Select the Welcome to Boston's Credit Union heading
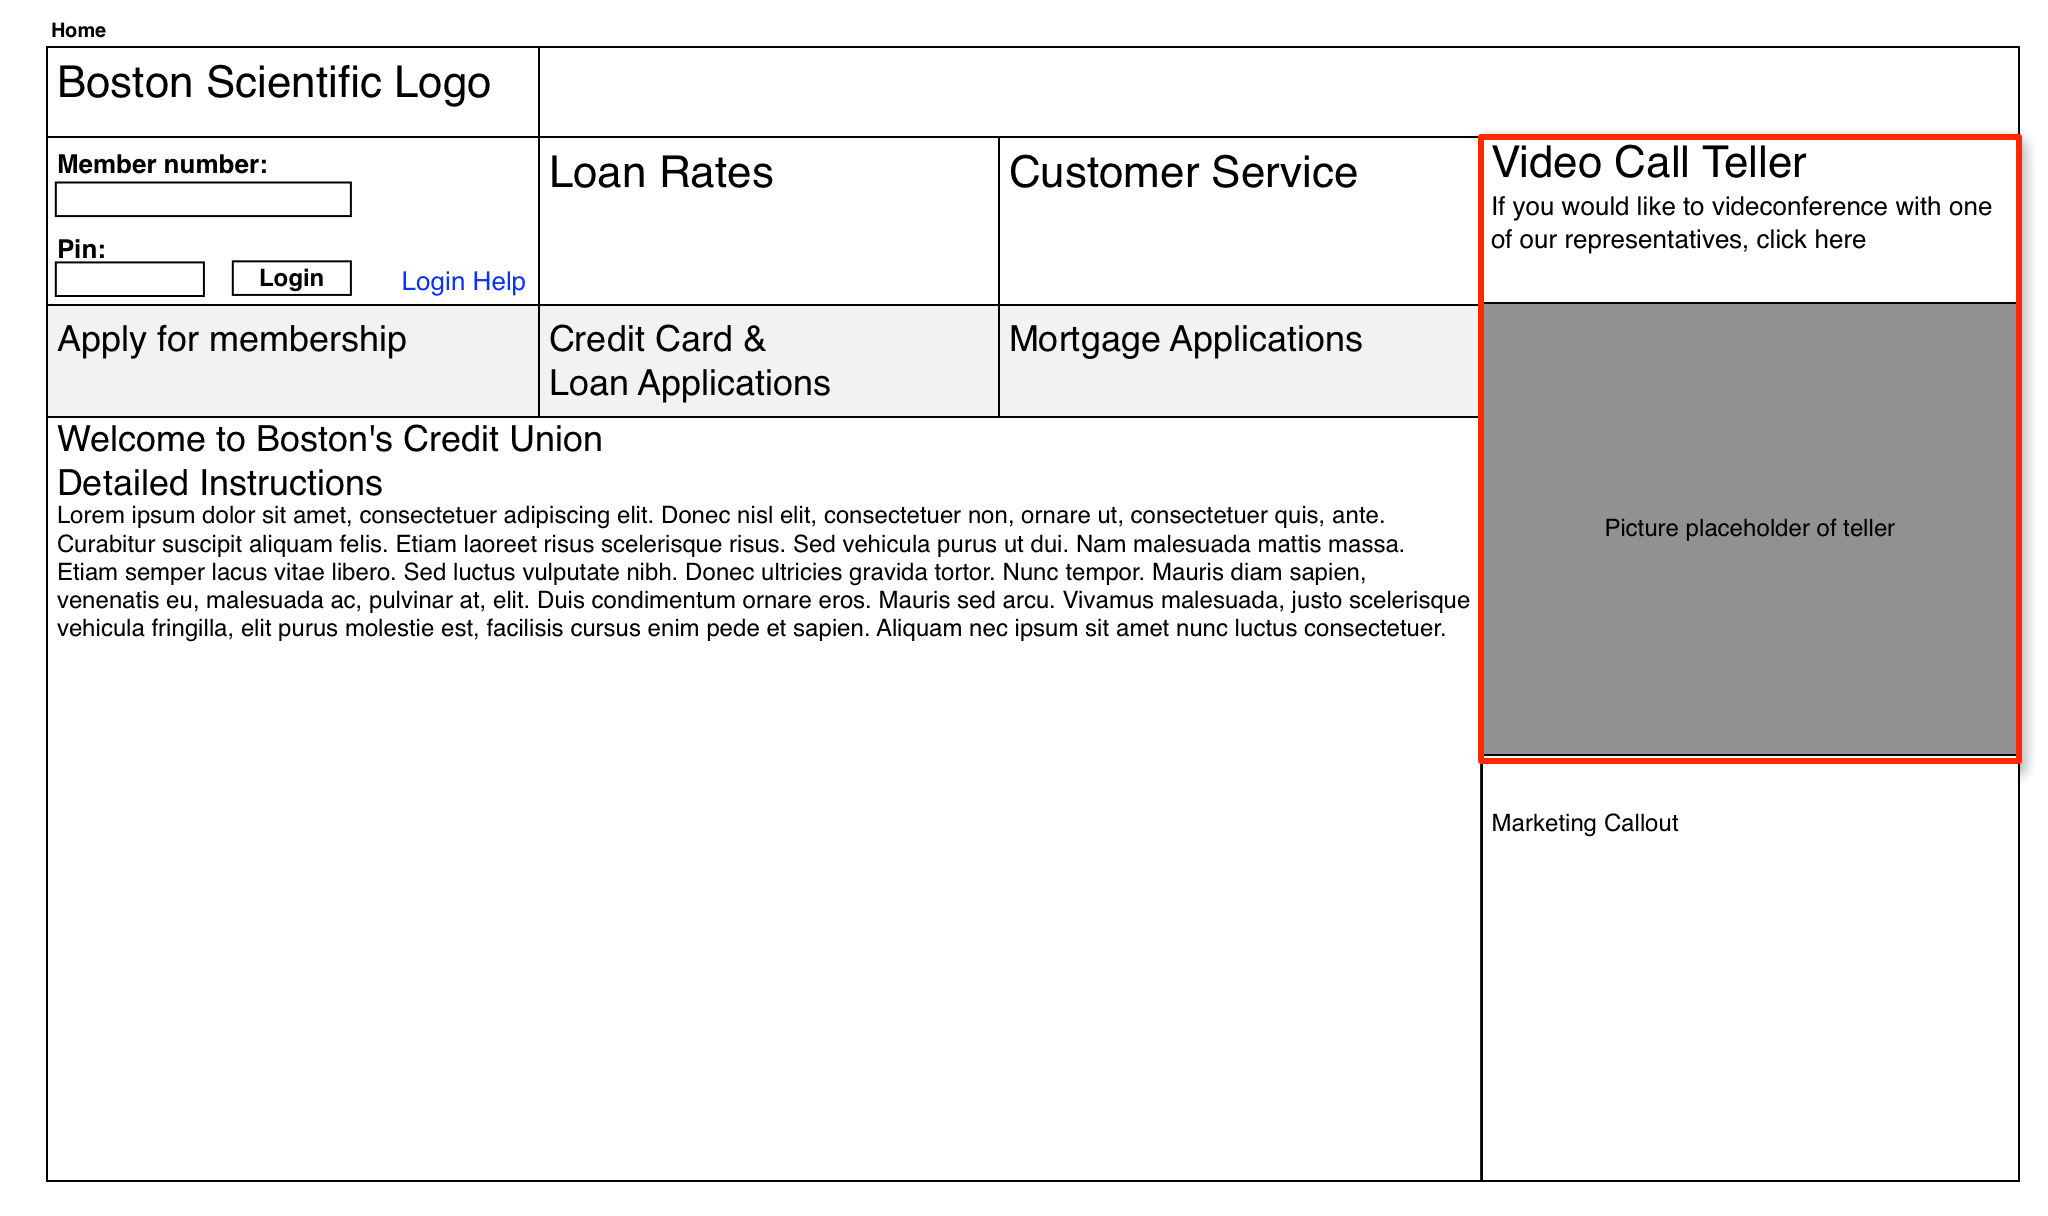Viewport: 2048px width, 1216px height. click(x=330, y=437)
